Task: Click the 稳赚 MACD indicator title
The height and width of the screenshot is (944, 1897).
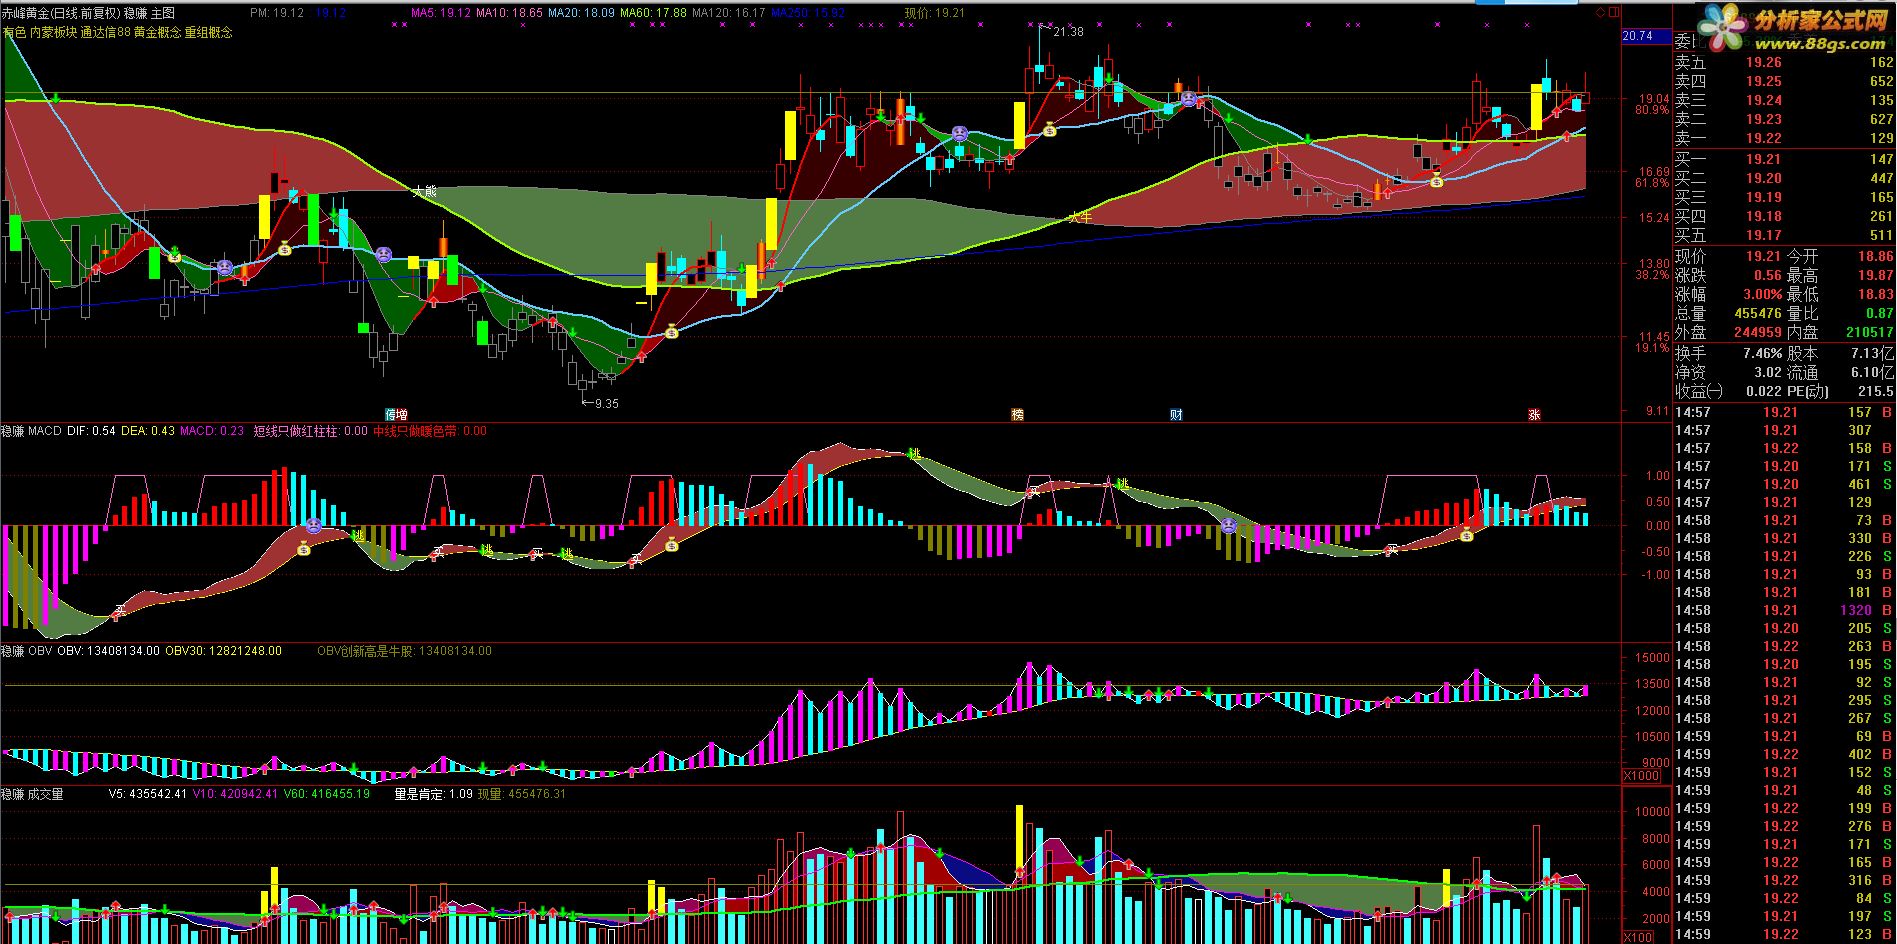Action: coord(31,431)
